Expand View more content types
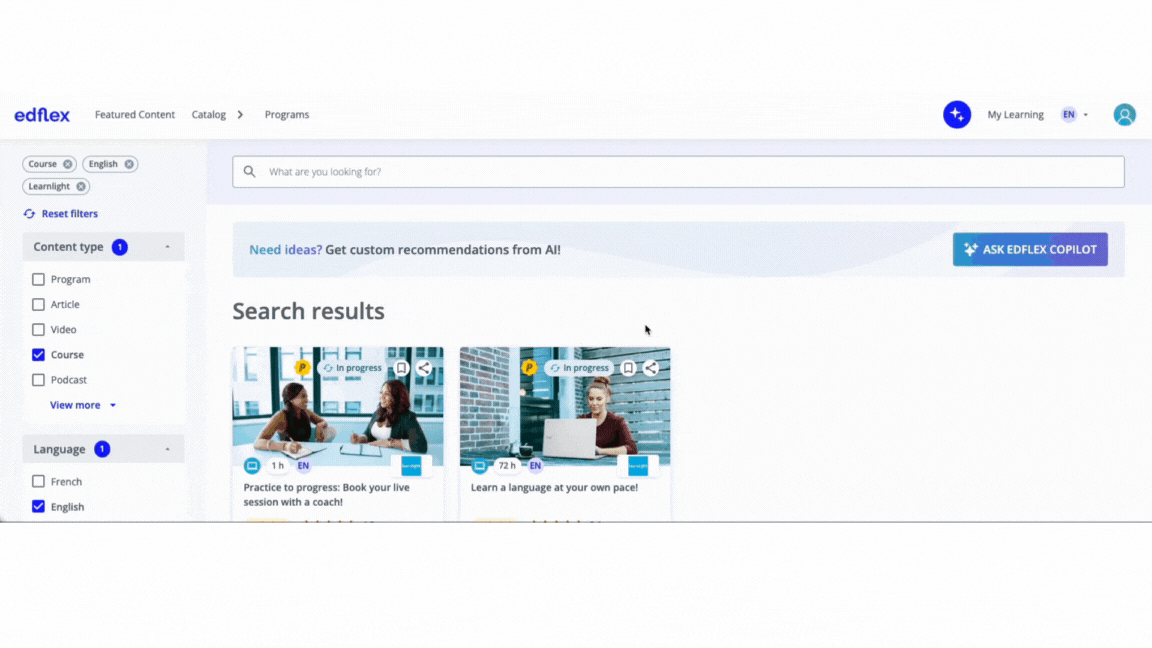This screenshot has width=1152, height=648. click(x=83, y=405)
